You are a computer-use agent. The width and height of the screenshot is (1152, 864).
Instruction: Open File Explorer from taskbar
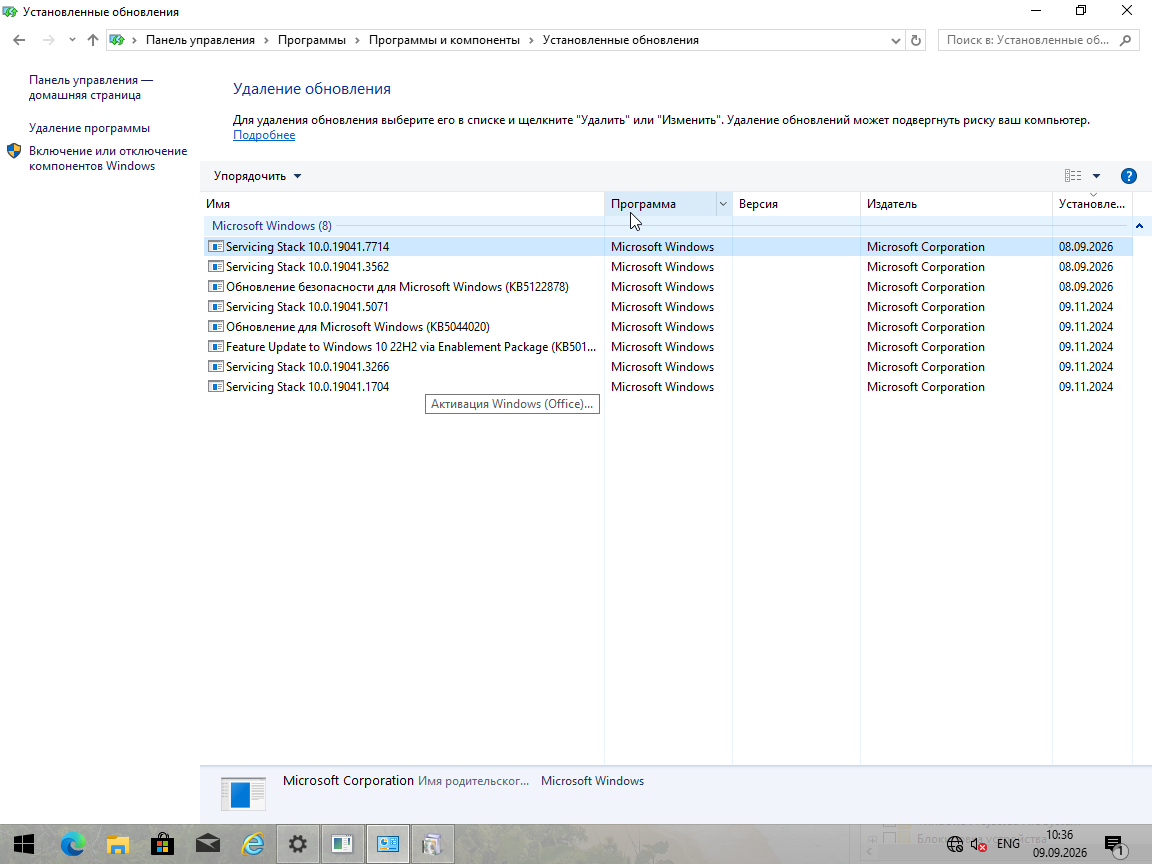[118, 844]
